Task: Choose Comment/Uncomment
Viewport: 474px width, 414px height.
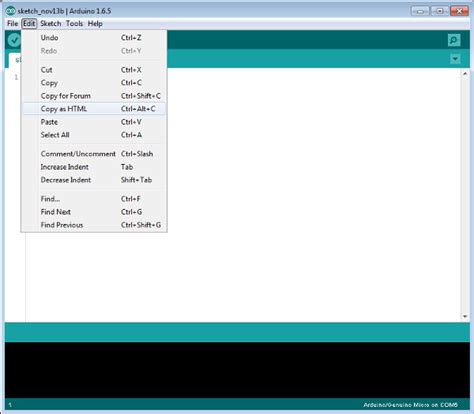Action: (x=94, y=154)
